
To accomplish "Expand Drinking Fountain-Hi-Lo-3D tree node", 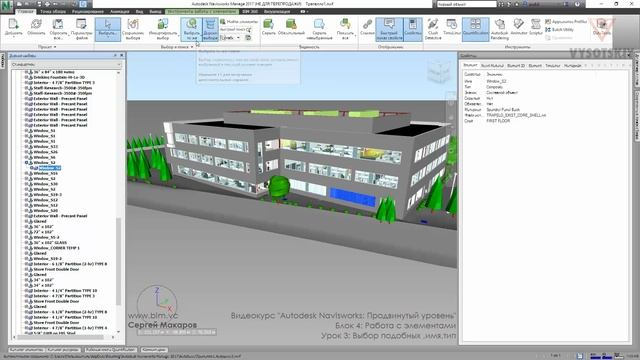I will [26, 77].
